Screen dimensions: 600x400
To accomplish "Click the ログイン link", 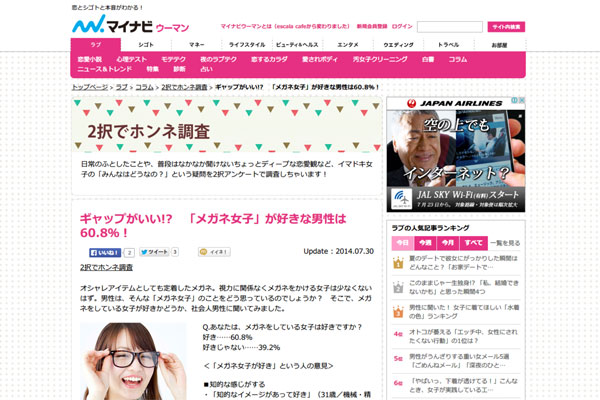I will click(x=402, y=26).
